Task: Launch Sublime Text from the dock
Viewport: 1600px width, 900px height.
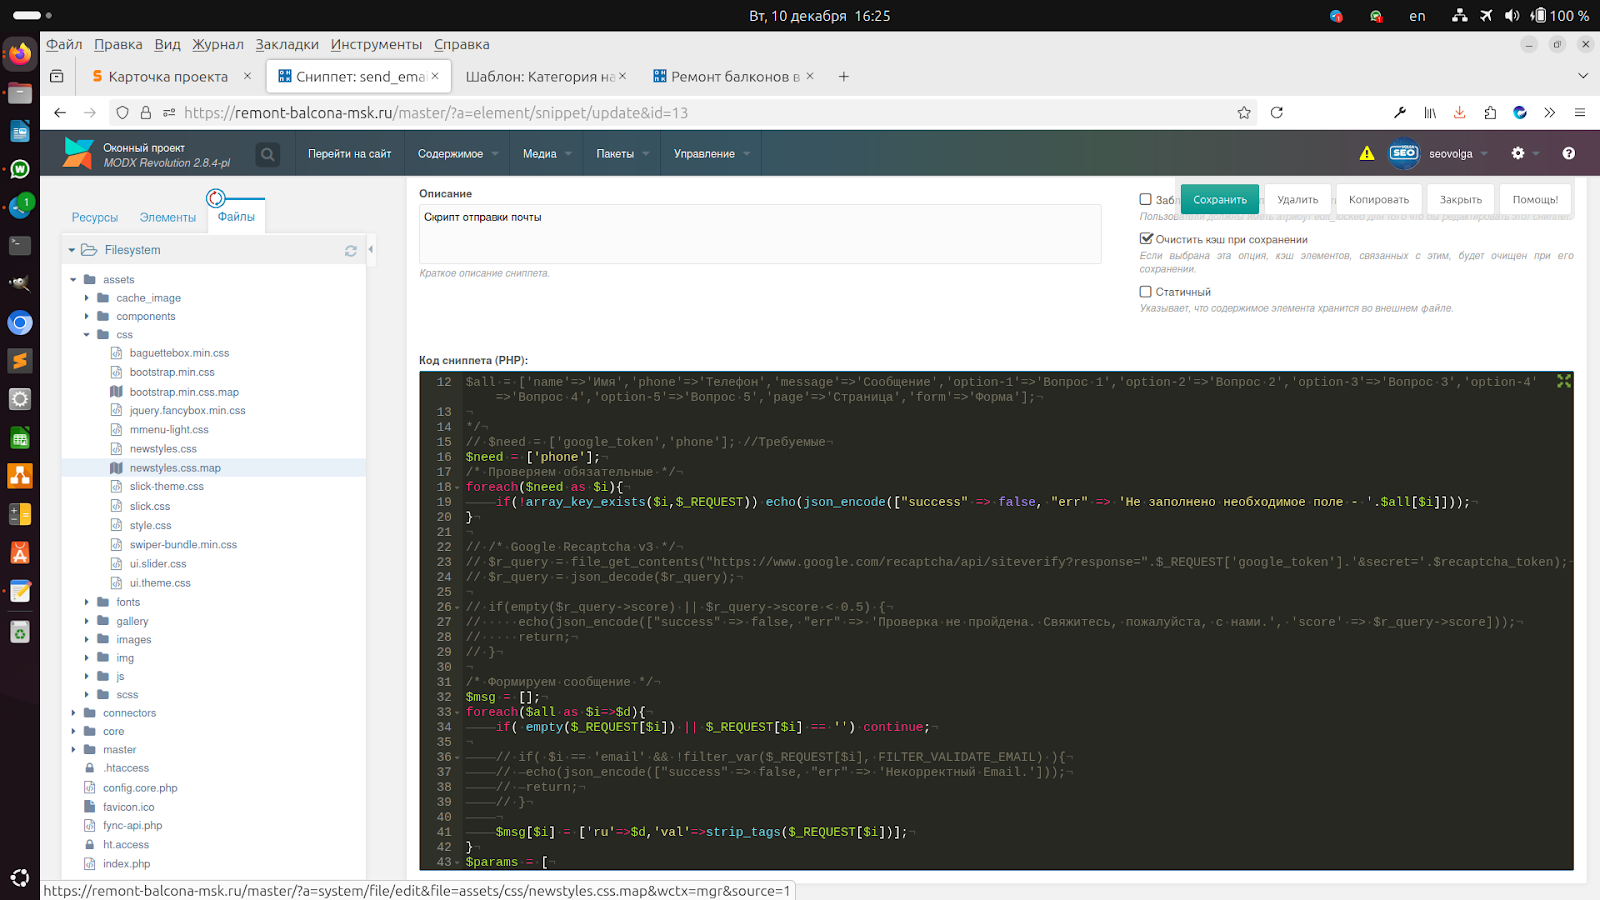Action: [20, 361]
